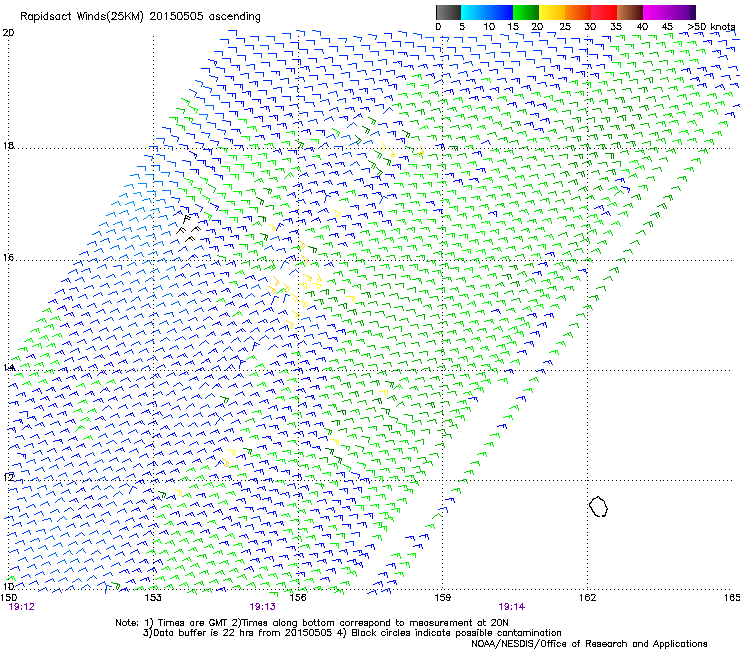Click the dark purple 45-50 knots swatch
This screenshot has width=740, height=650.
click(x=682, y=12)
